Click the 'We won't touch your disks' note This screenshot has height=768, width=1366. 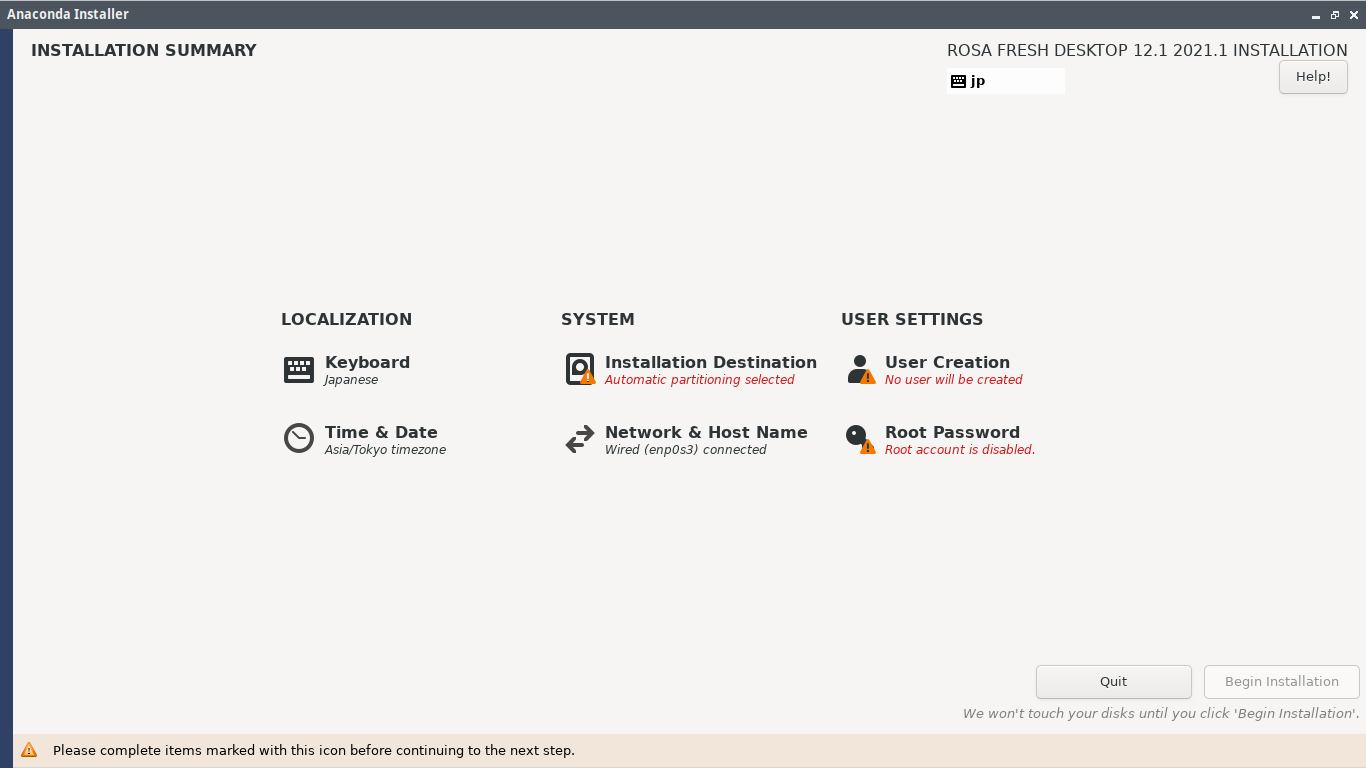pyautogui.click(x=1161, y=714)
